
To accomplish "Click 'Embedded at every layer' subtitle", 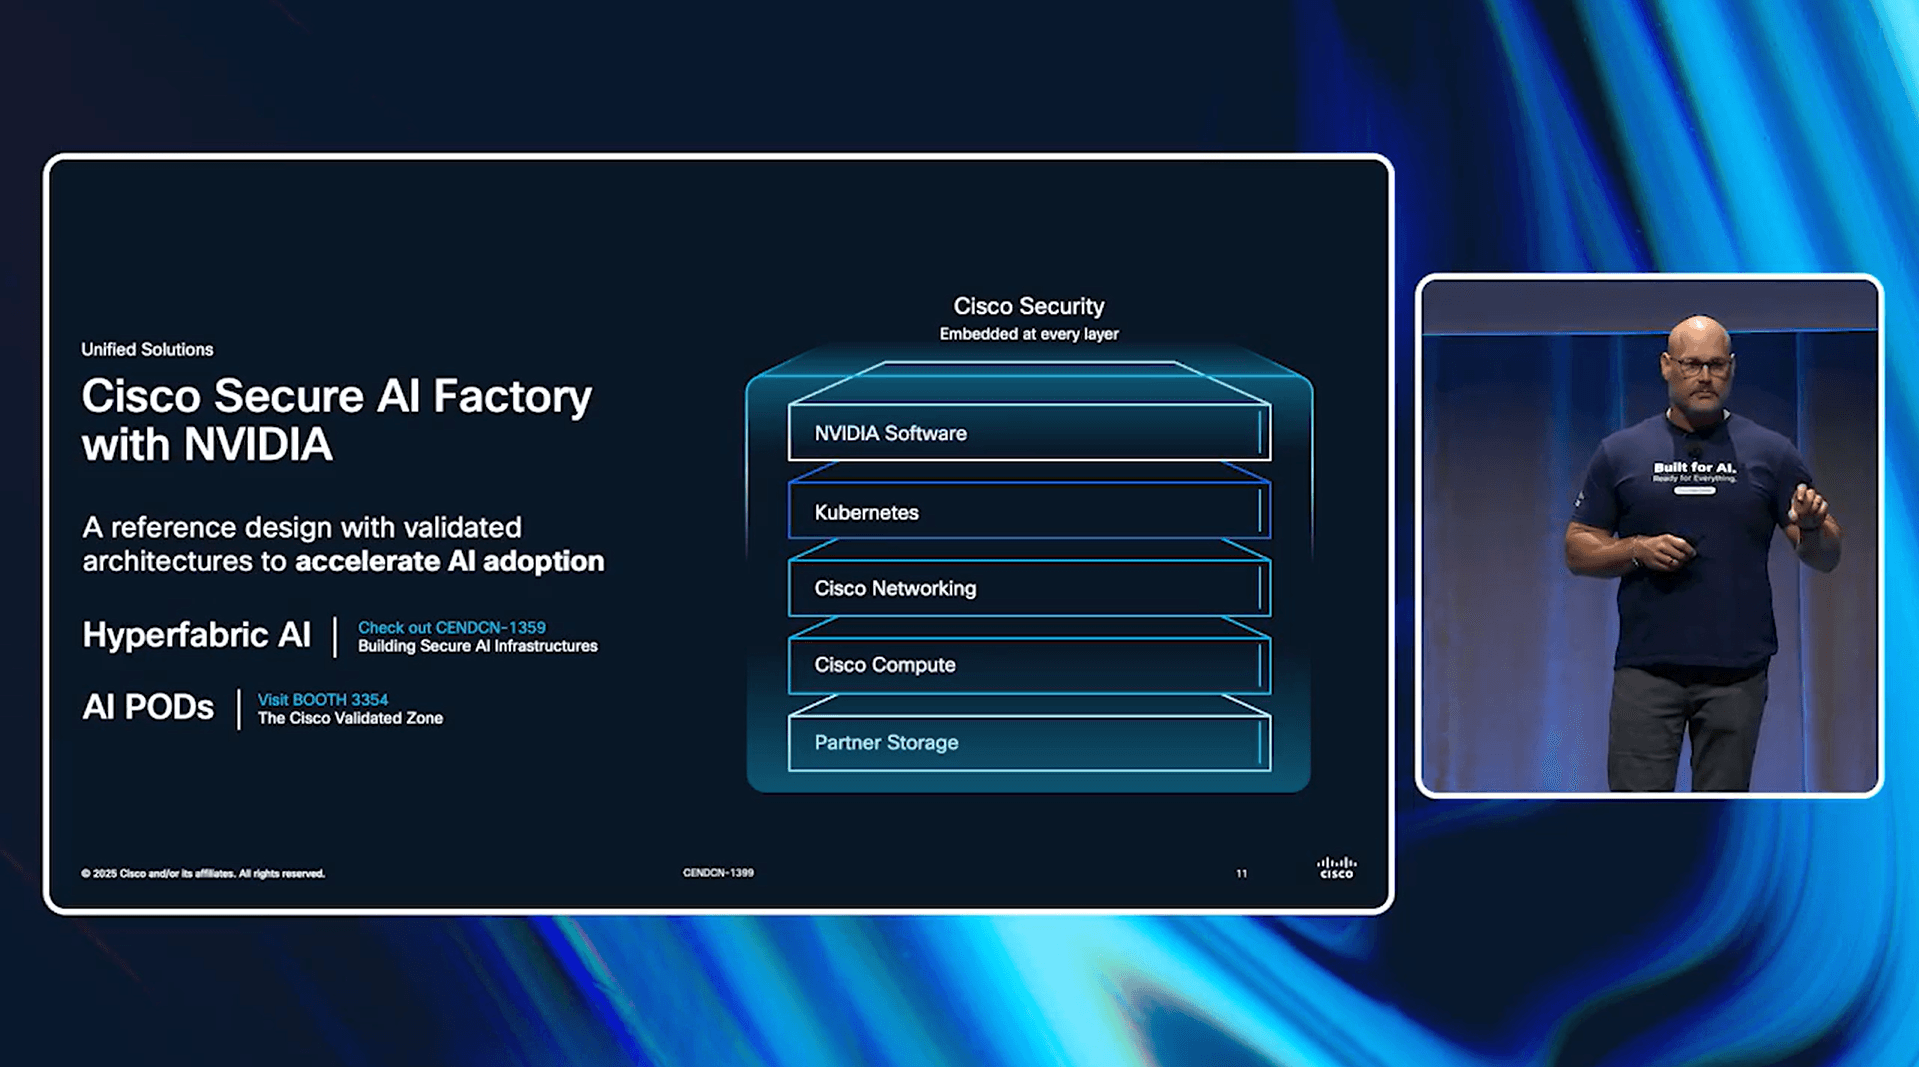I will coord(1029,334).
